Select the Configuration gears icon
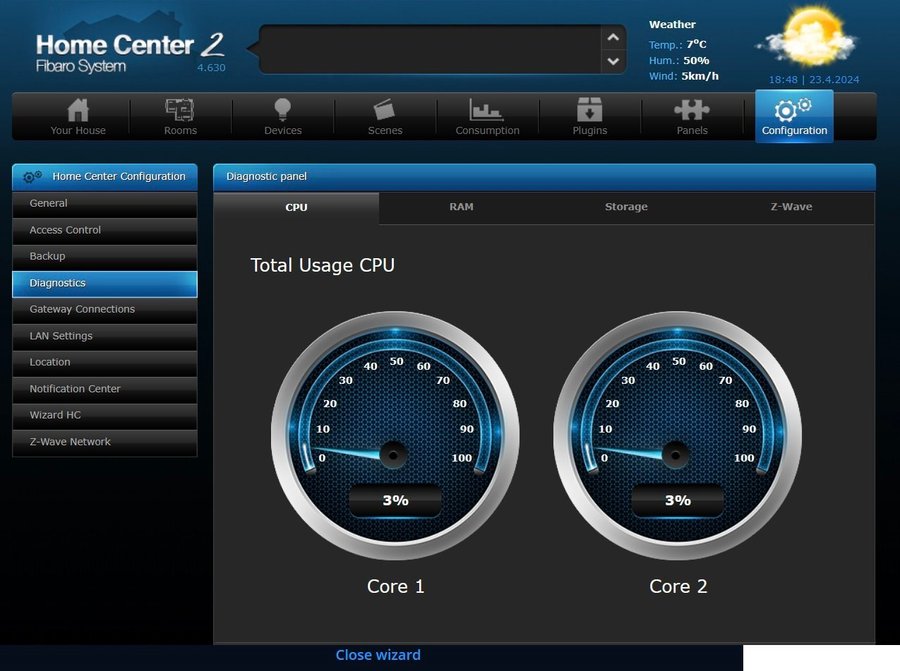The height and width of the screenshot is (671, 900). coord(794,109)
